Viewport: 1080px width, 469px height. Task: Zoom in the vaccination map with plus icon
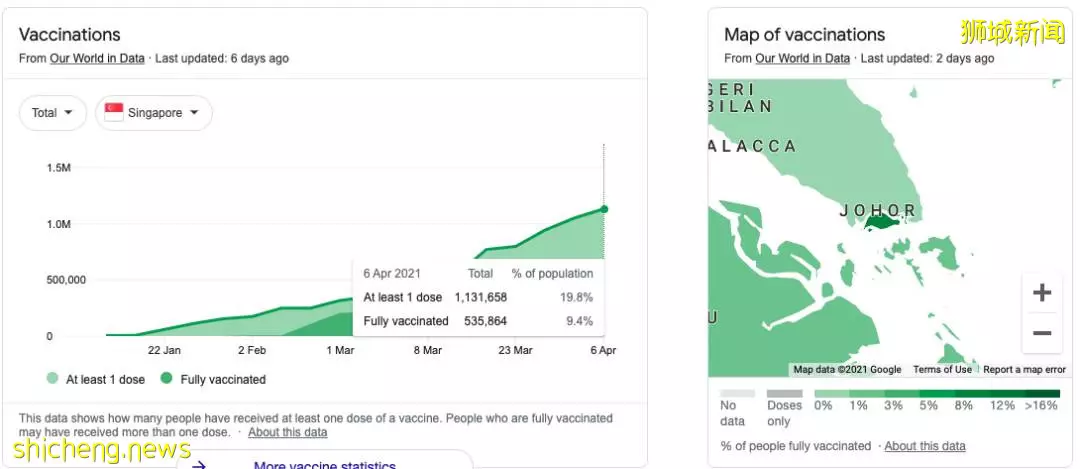tap(1041, 293)
